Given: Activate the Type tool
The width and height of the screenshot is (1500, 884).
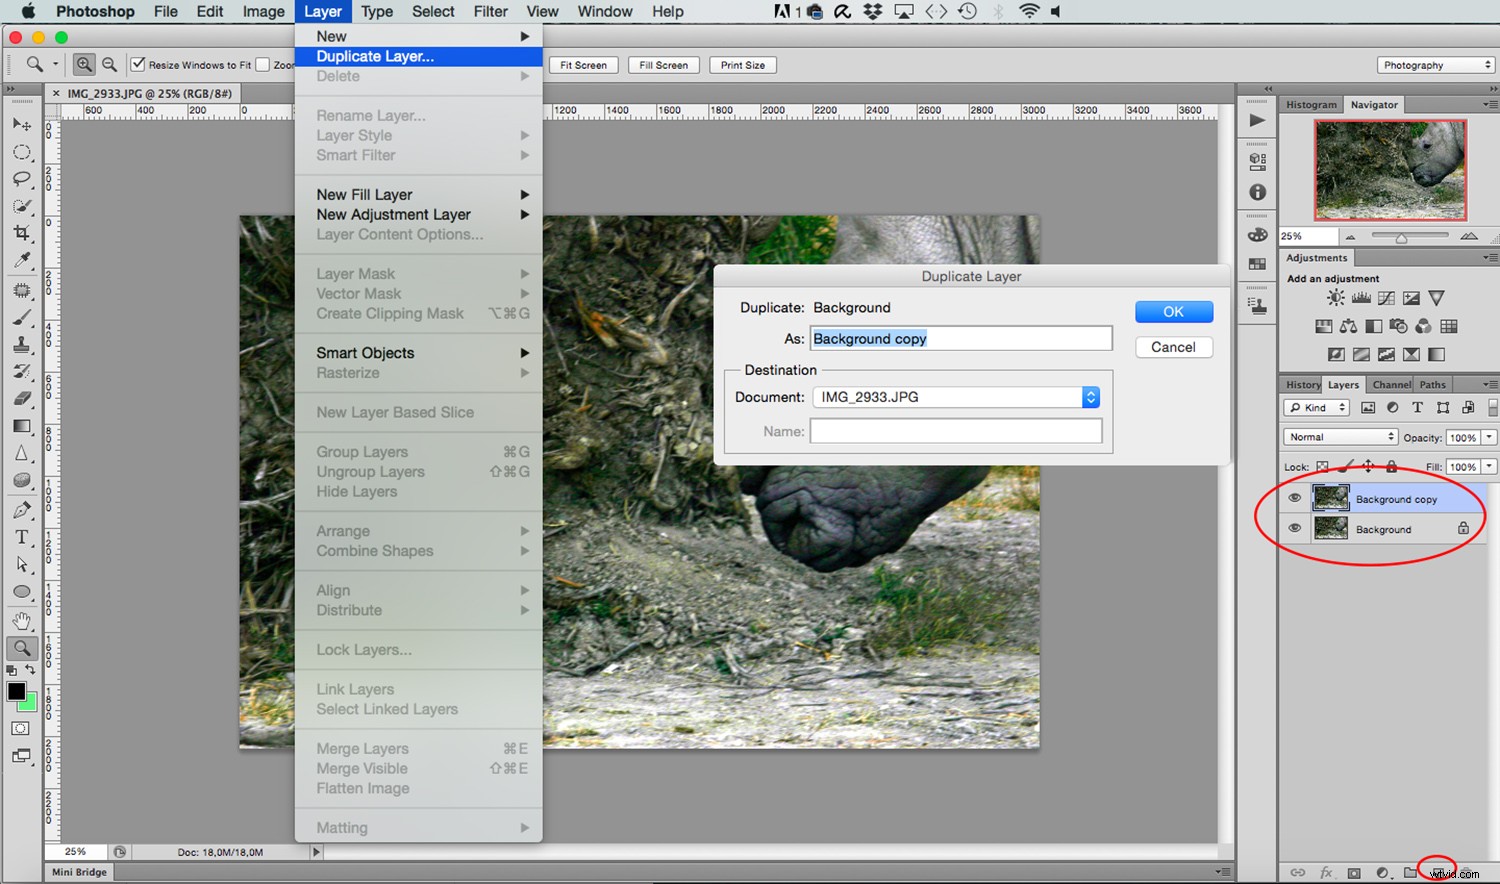Looking at the screenshot, I should click(22, 537).
